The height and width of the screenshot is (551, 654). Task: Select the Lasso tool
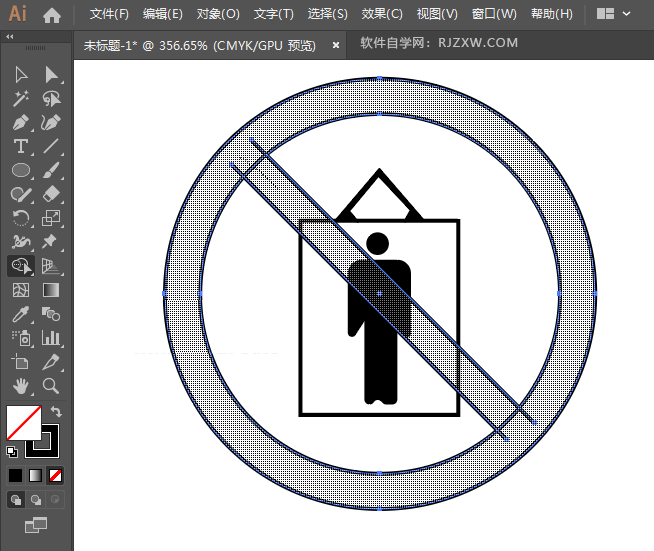[51, 99]
